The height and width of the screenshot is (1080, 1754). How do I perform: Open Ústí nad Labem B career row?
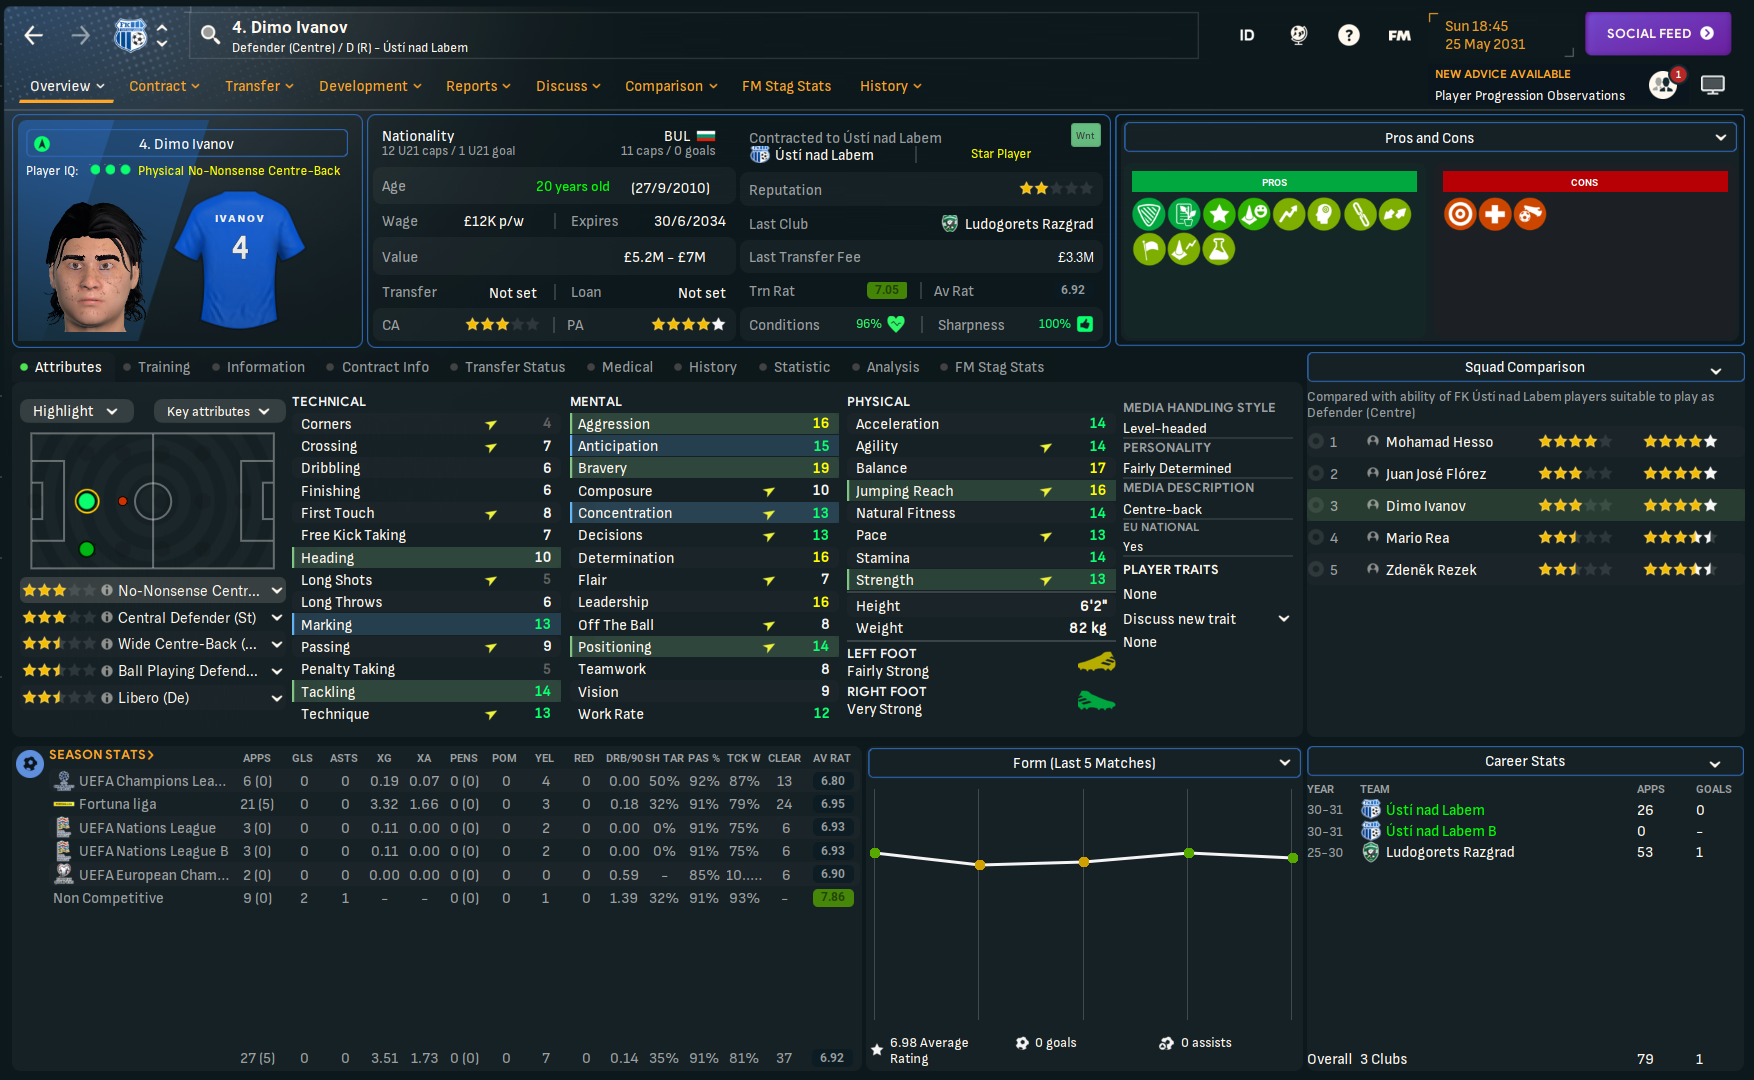point(1441,831)
